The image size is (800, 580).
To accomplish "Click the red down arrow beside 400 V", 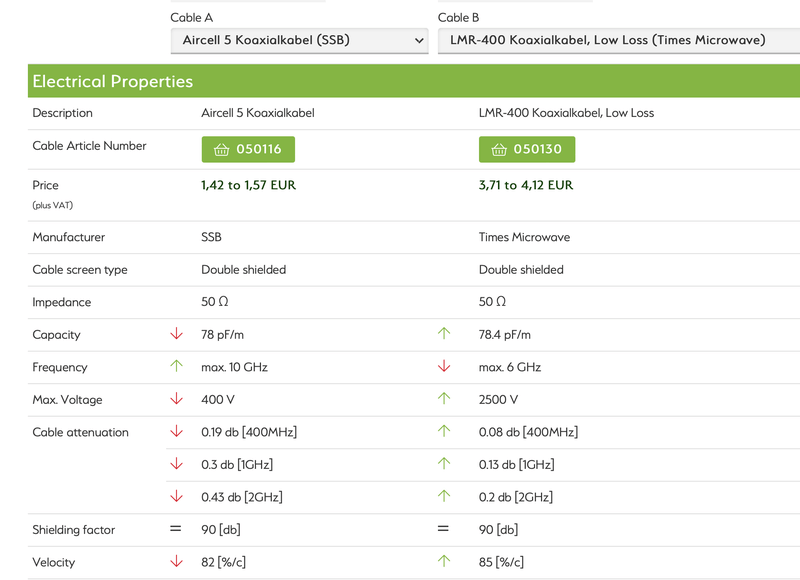I will coord(177,400).
